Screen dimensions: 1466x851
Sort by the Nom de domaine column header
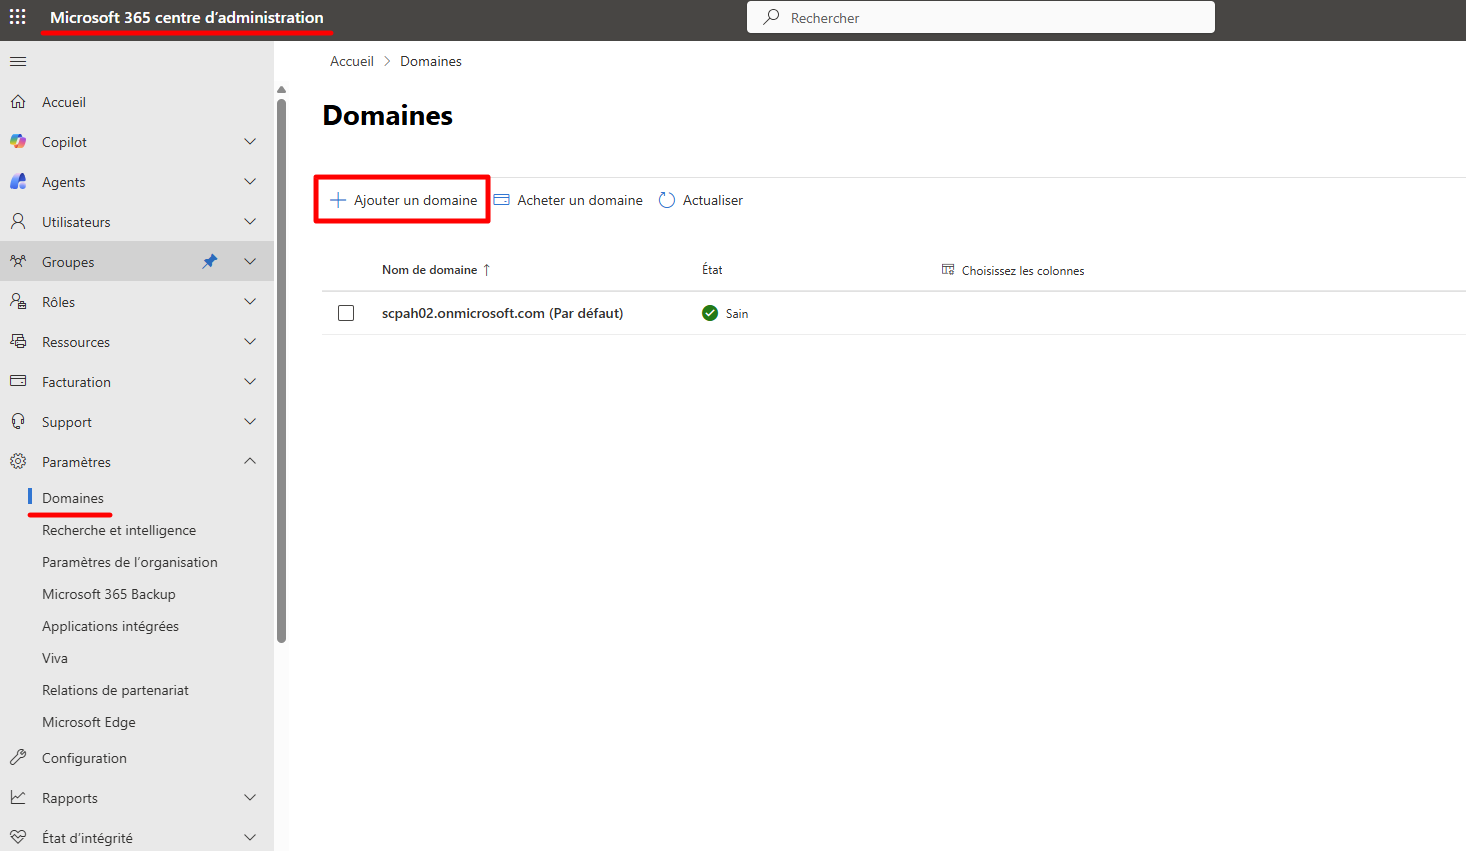[429, 270]
